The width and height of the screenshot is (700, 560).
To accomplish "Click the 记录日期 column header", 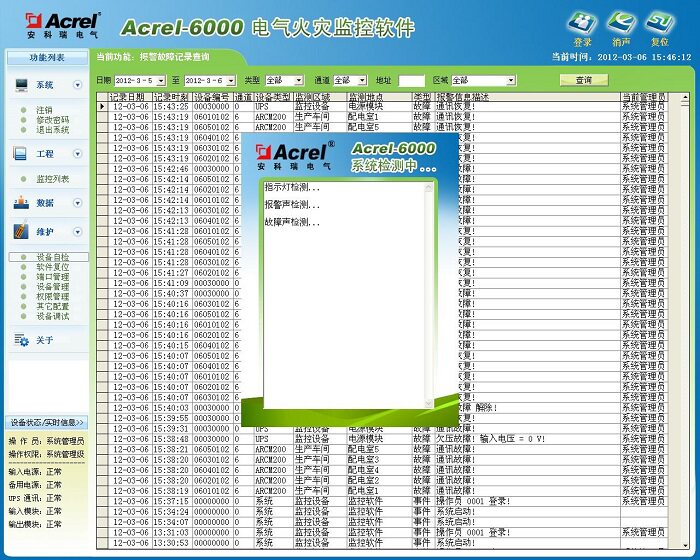I will [128, 97].
